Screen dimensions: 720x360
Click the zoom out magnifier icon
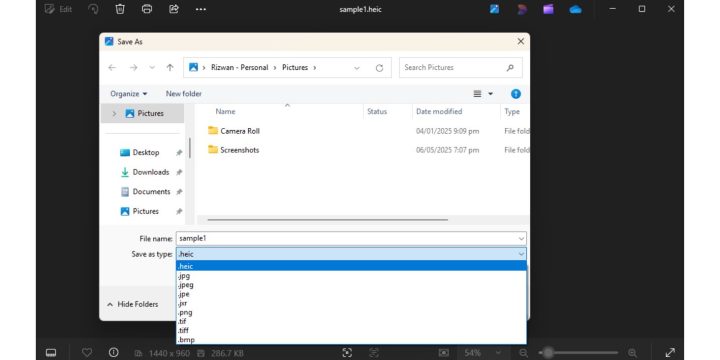pos(523,353)
